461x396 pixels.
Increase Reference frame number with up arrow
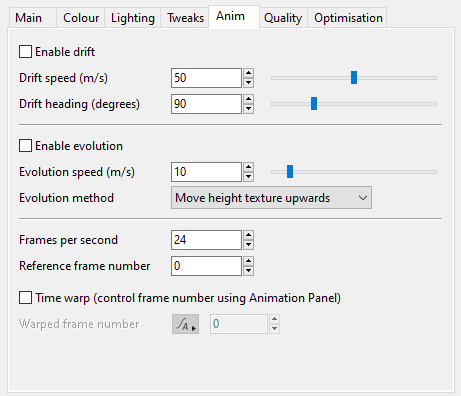(x=248, y=261)
